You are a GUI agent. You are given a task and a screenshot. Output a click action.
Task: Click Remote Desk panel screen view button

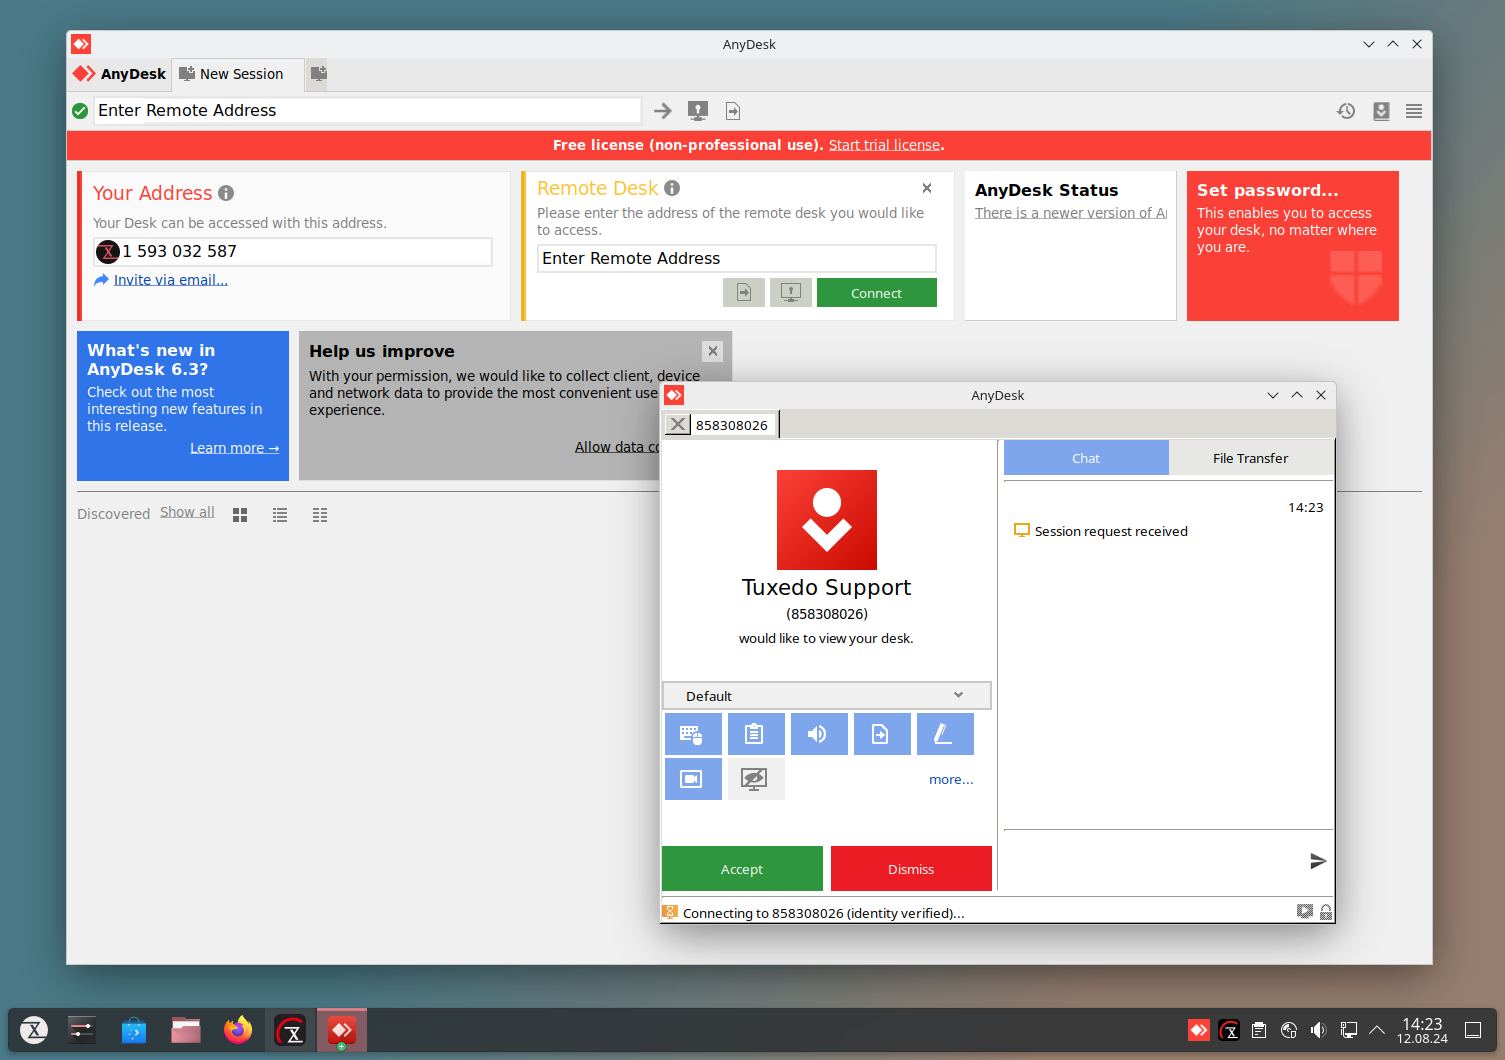[791, 293]
